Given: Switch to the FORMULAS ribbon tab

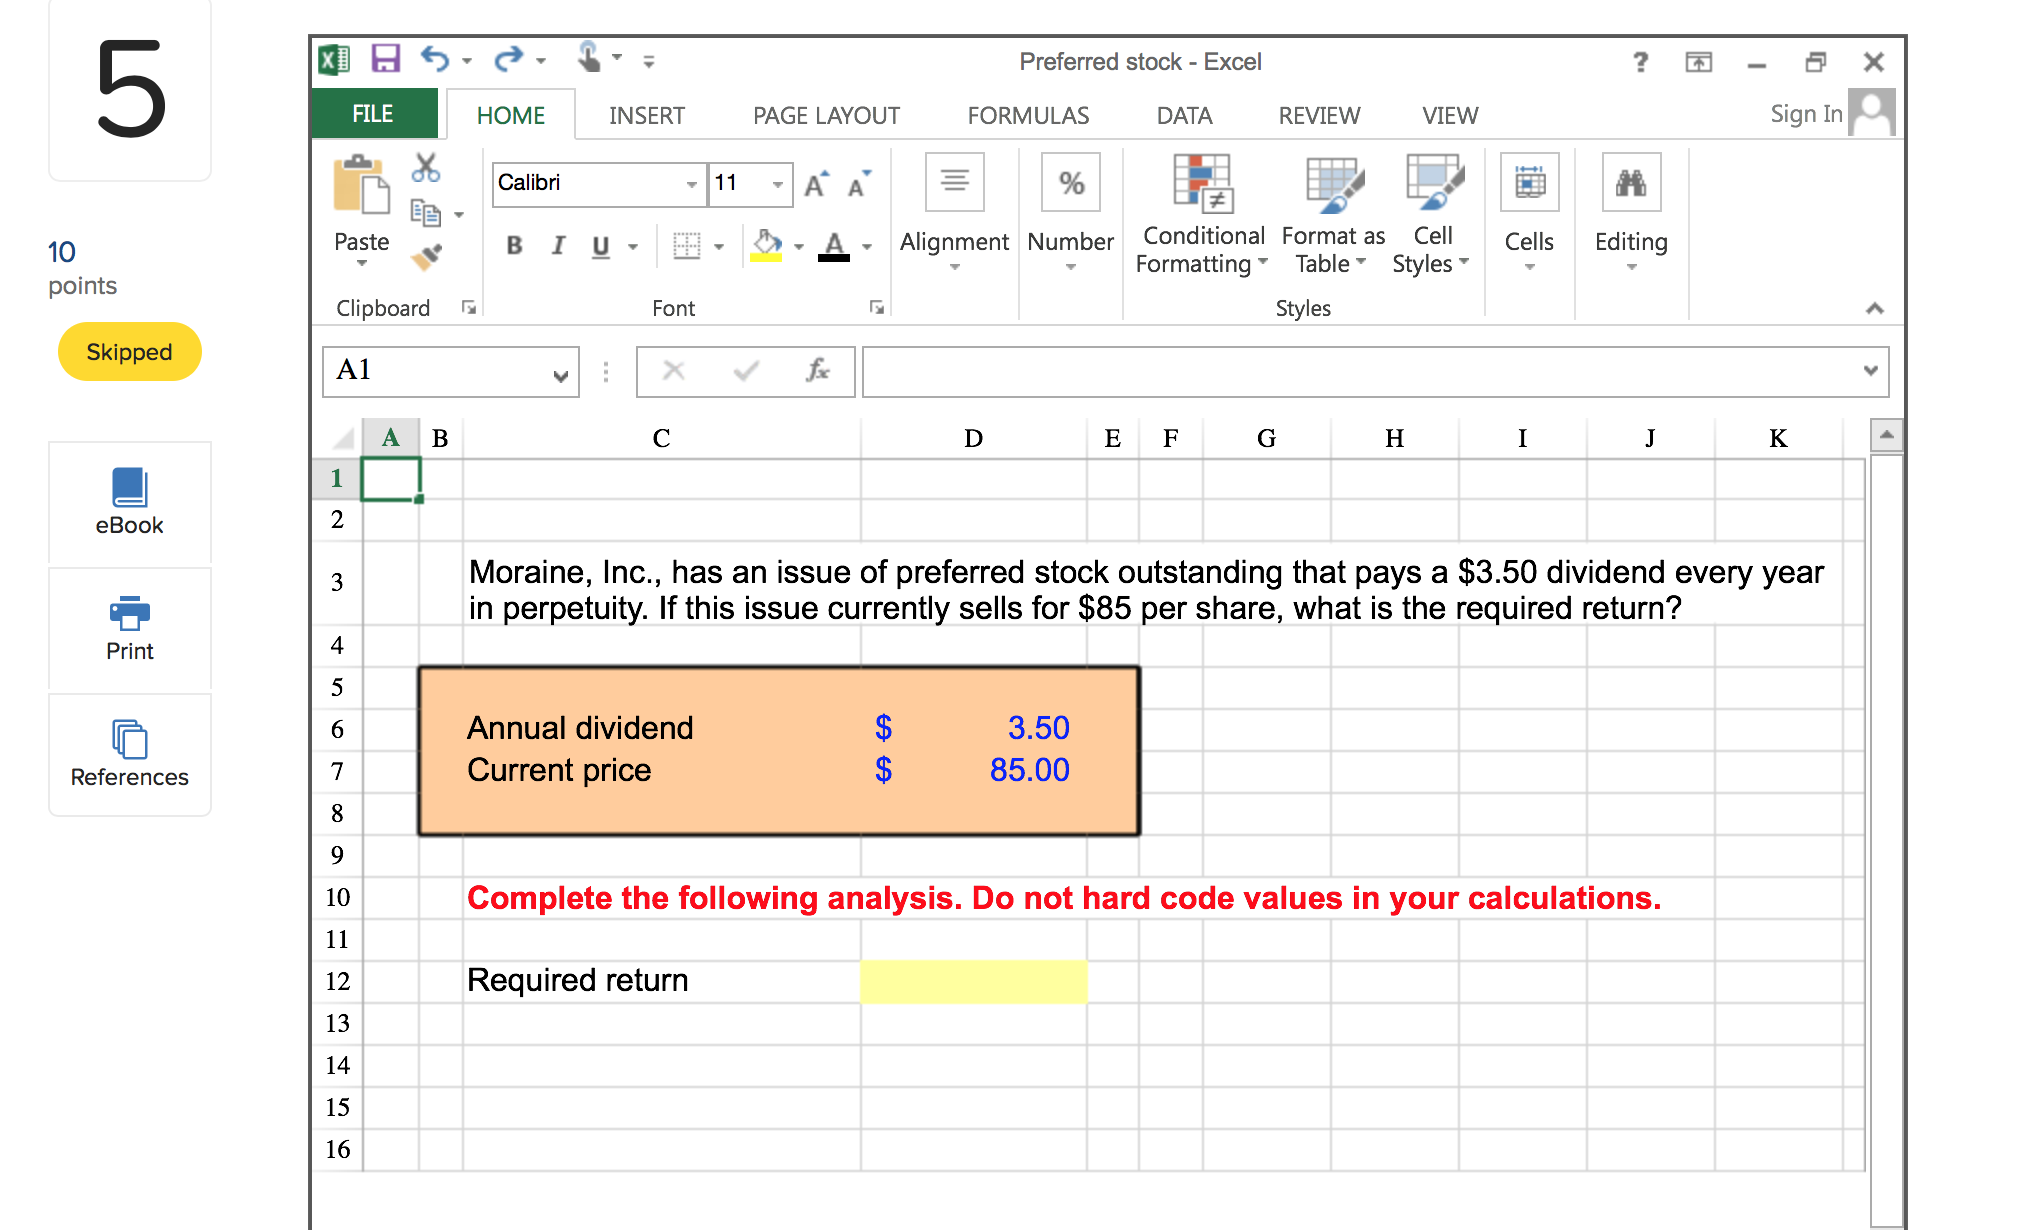Looking at the screenshot, I should 1028,115.
